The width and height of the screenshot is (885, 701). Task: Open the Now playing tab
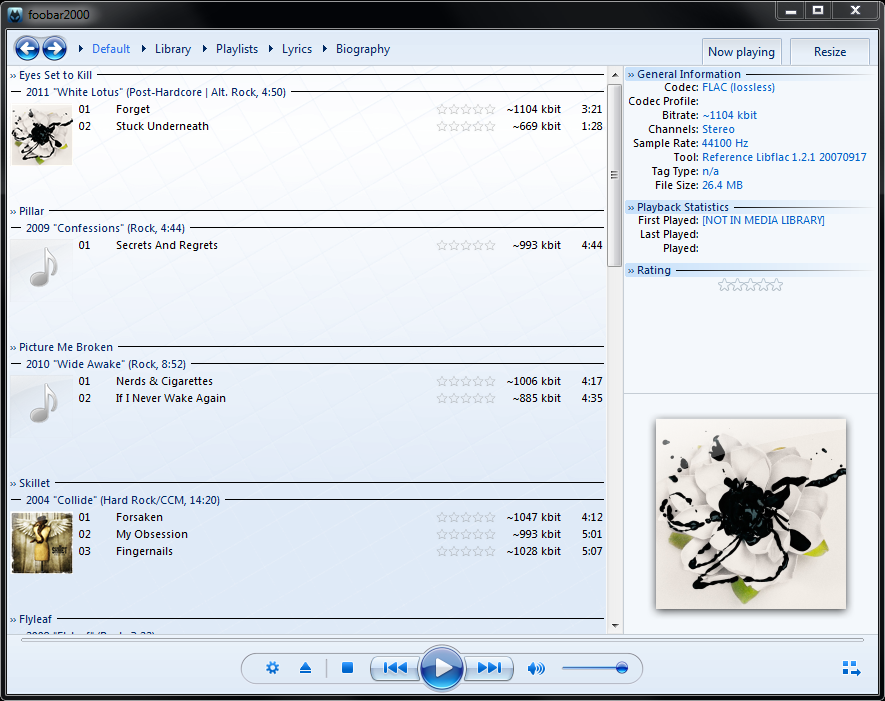(741, 52)
